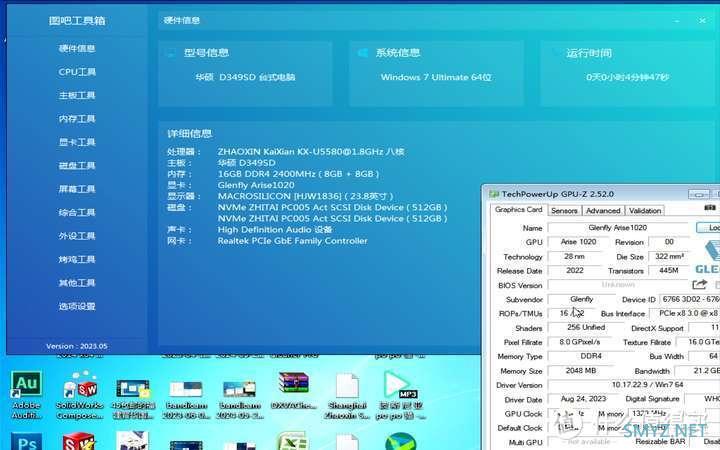The width and height of the screenshot is (720, 450).
Task: Click High Definition Audio 设备 text
Action: click(x=275, y=230)
